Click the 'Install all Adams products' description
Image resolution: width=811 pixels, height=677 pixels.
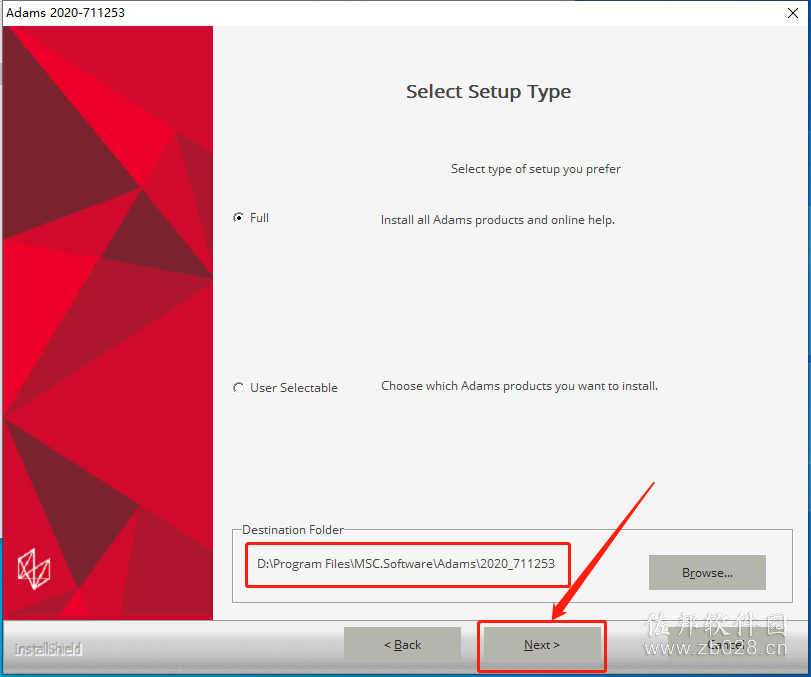[x=498, y=220]
